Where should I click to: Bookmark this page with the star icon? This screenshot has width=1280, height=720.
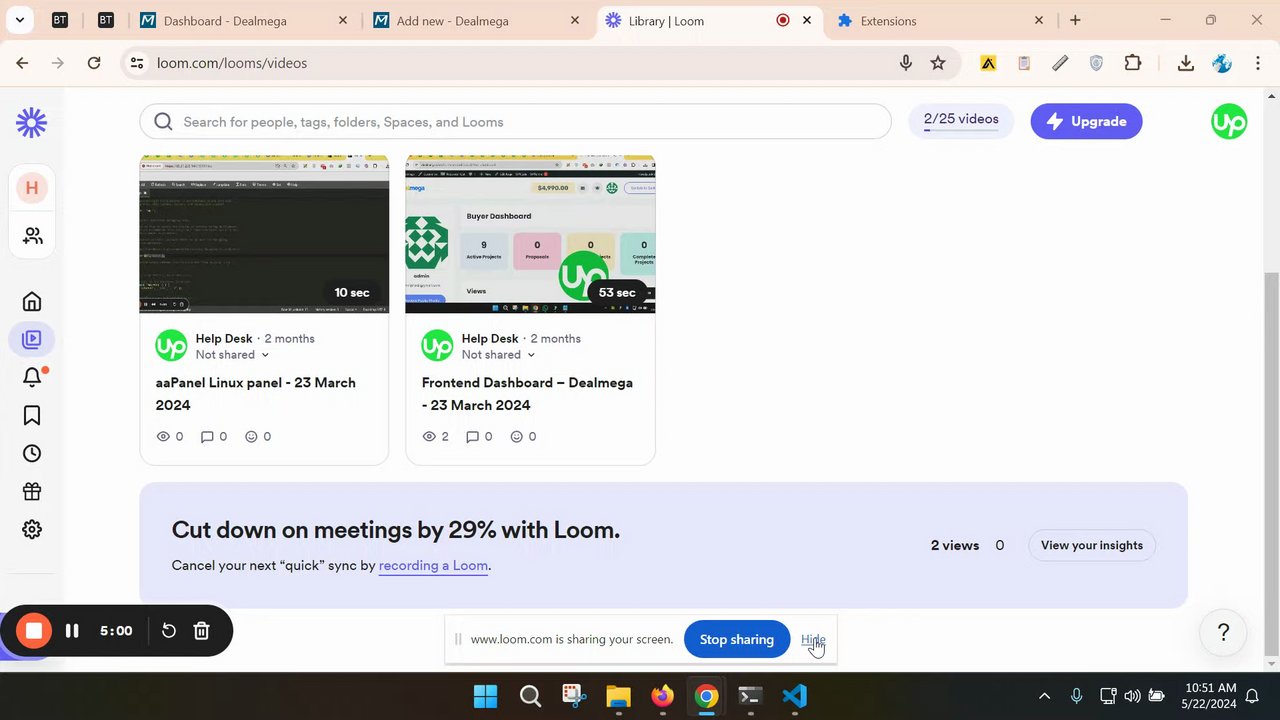pyautogui.click(x=938, y=63)
